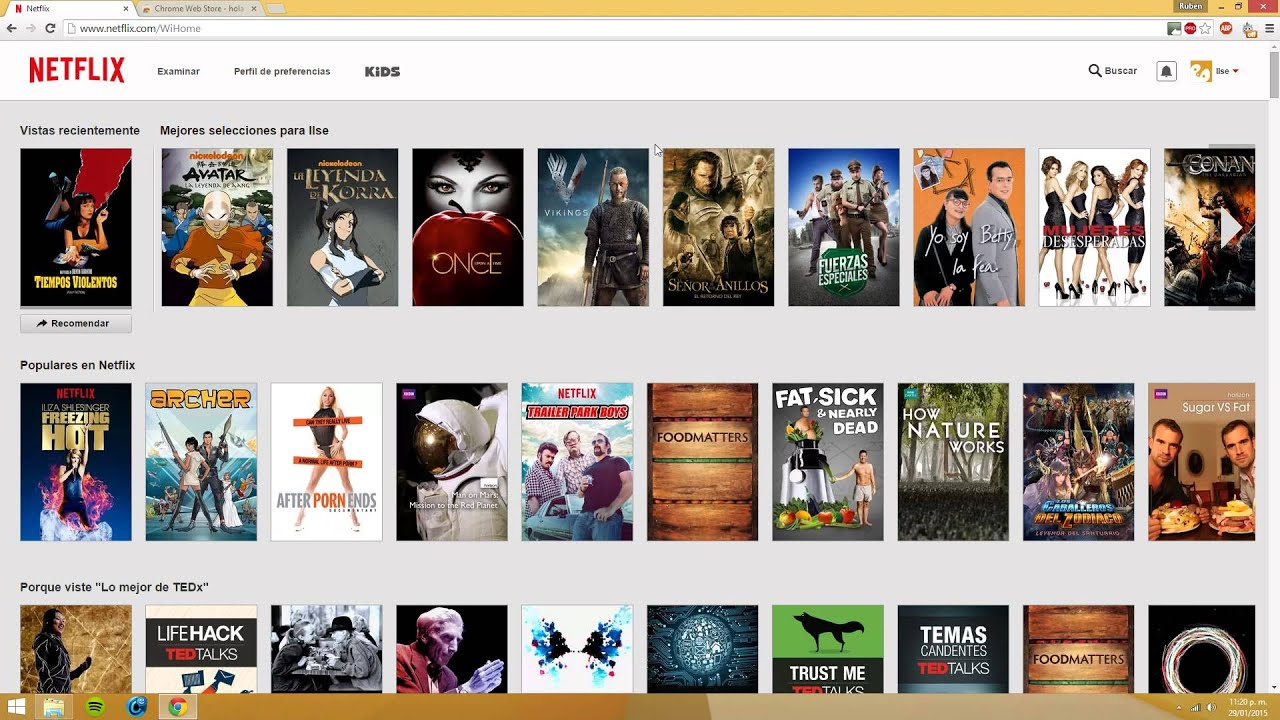Image resolution: width=1280 pixels, height=720 pixels.
Task: Click the green screen-share address bar icon
Action: click(x=1174, y=28)
